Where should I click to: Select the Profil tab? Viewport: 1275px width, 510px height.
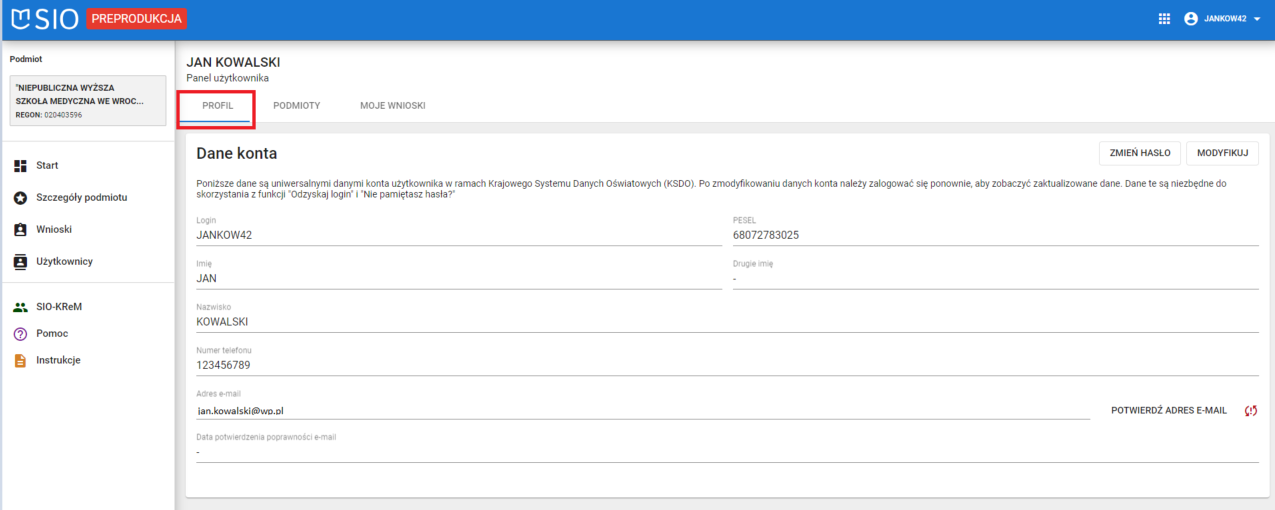[217, 106]
